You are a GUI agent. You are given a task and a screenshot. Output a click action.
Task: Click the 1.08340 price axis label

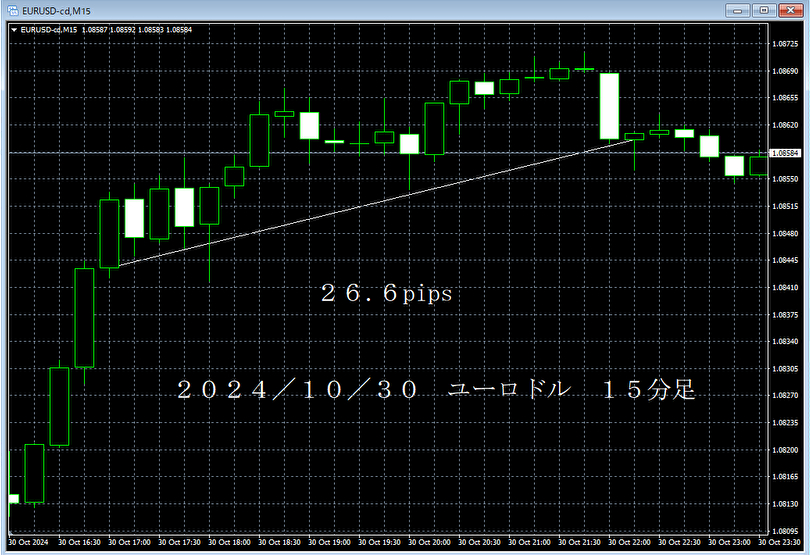(785, 341)
